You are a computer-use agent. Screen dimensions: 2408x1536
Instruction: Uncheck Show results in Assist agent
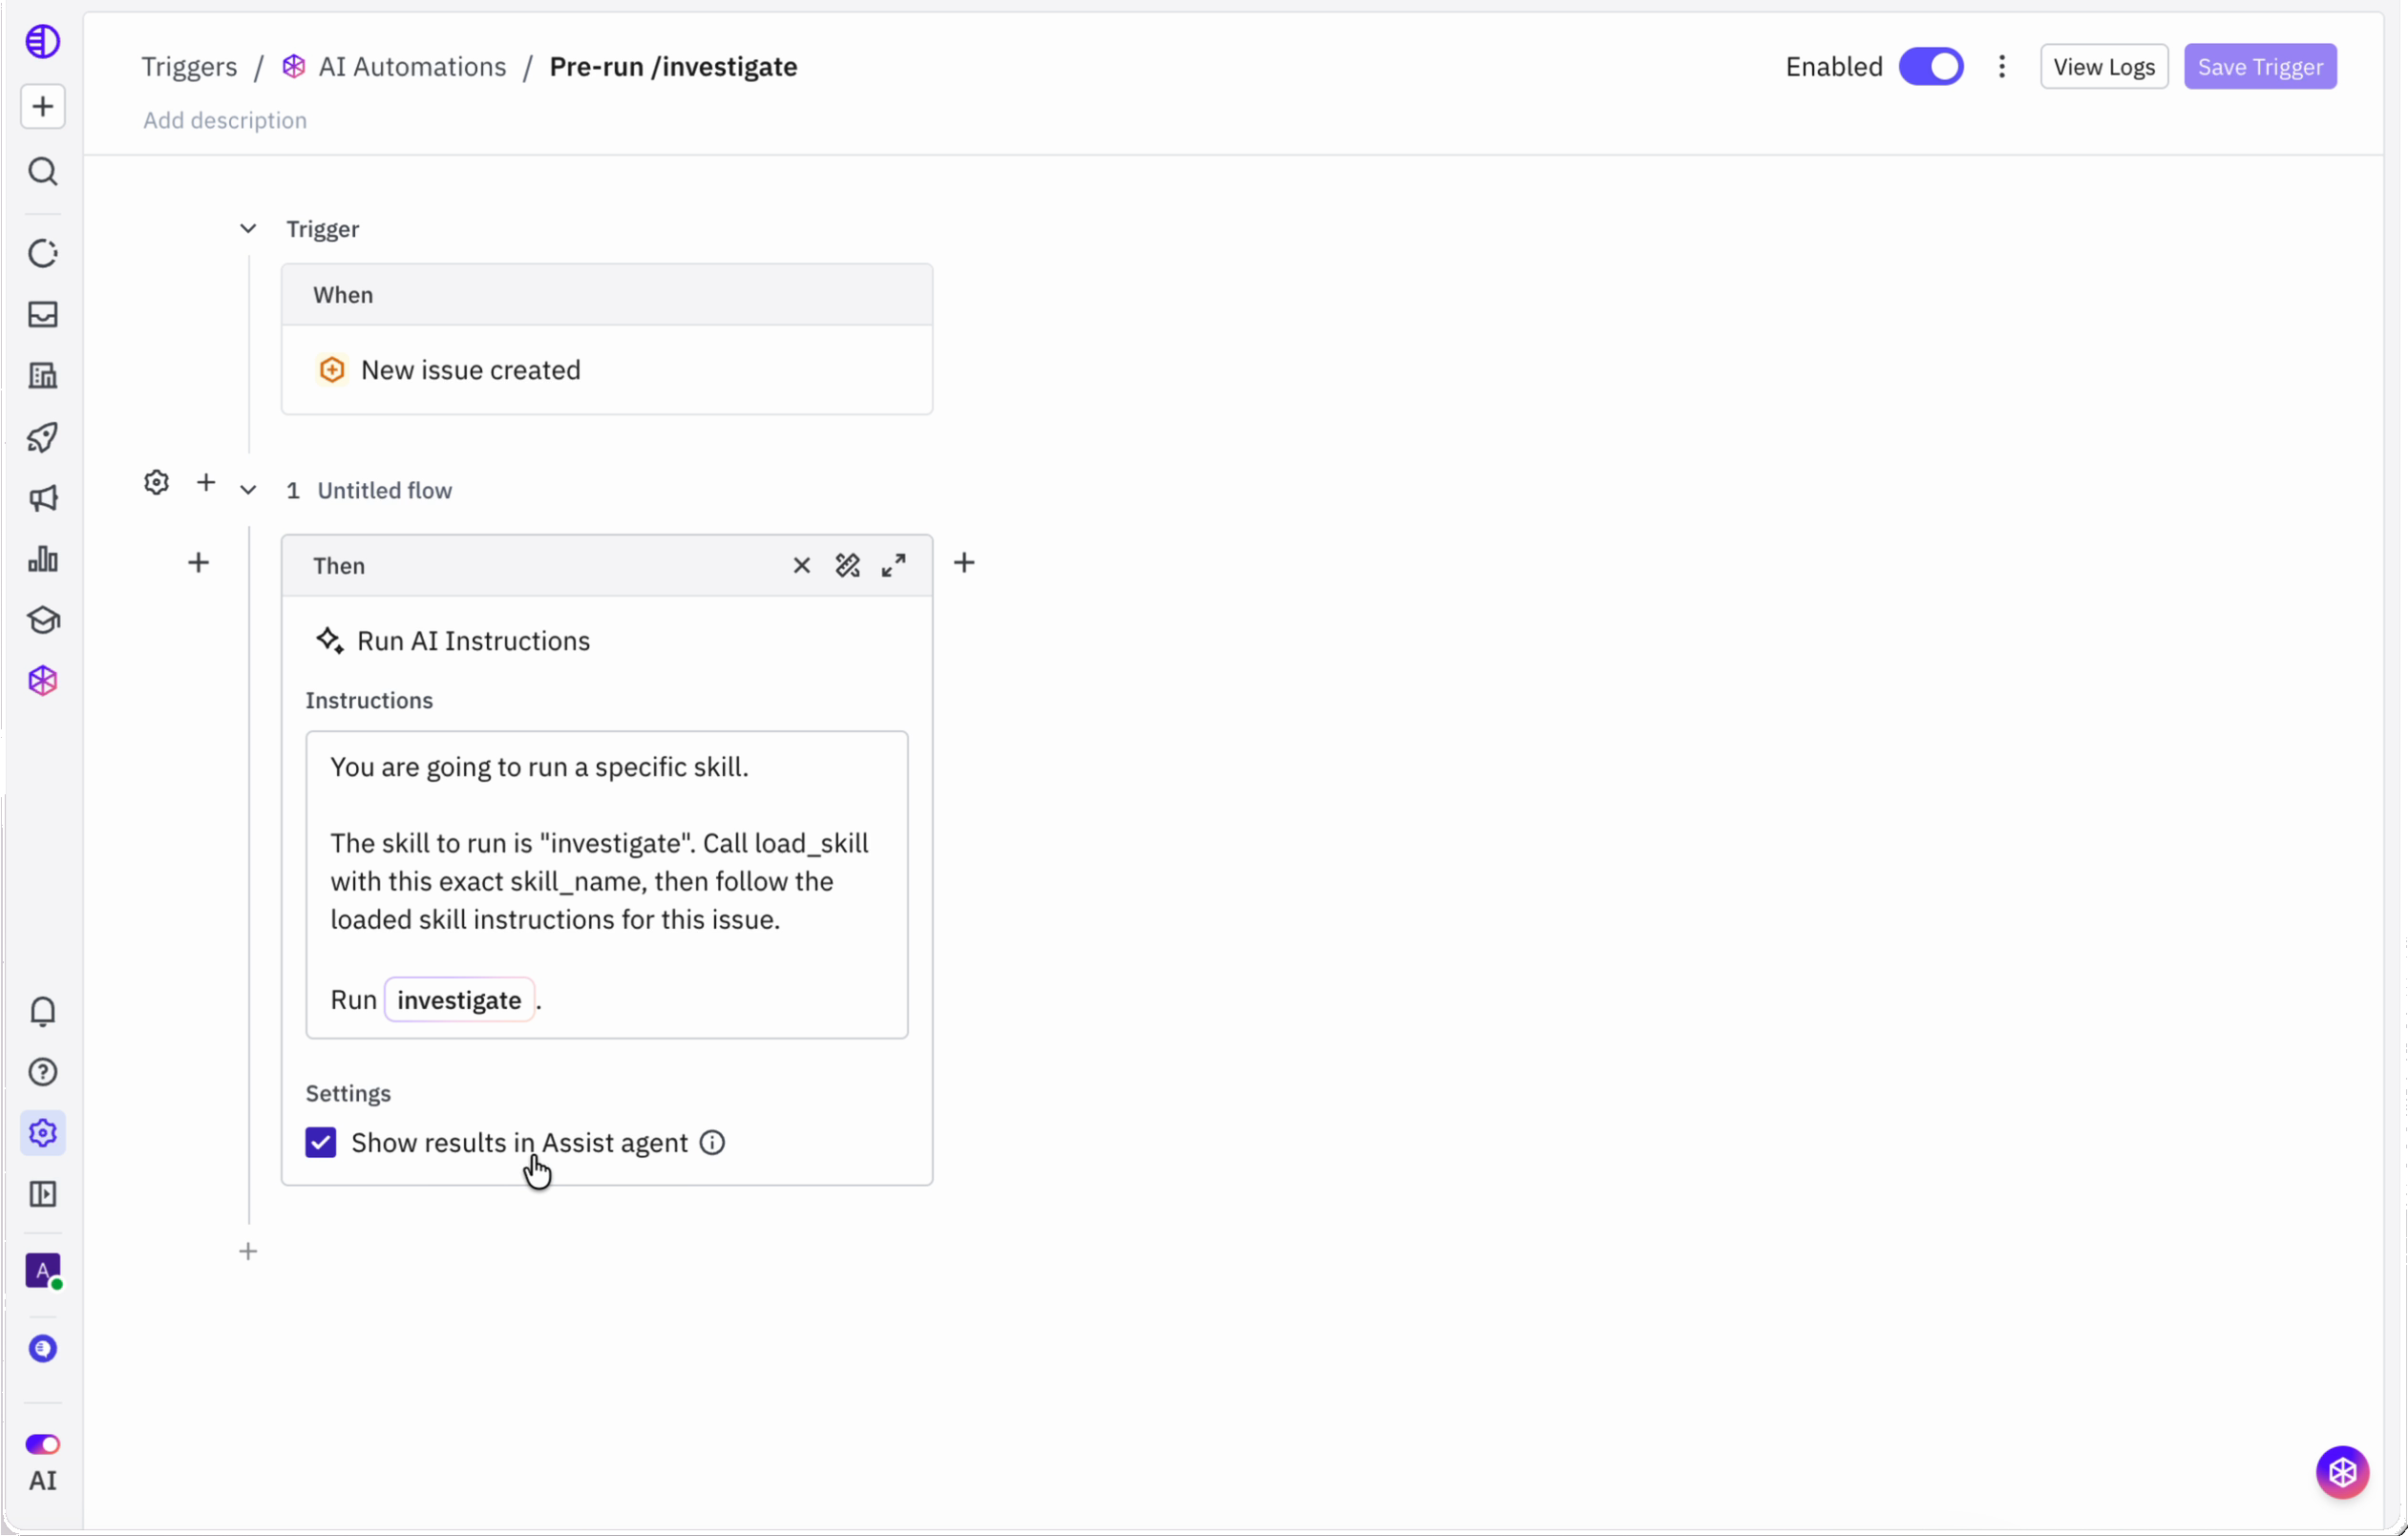click(320, 1142)
